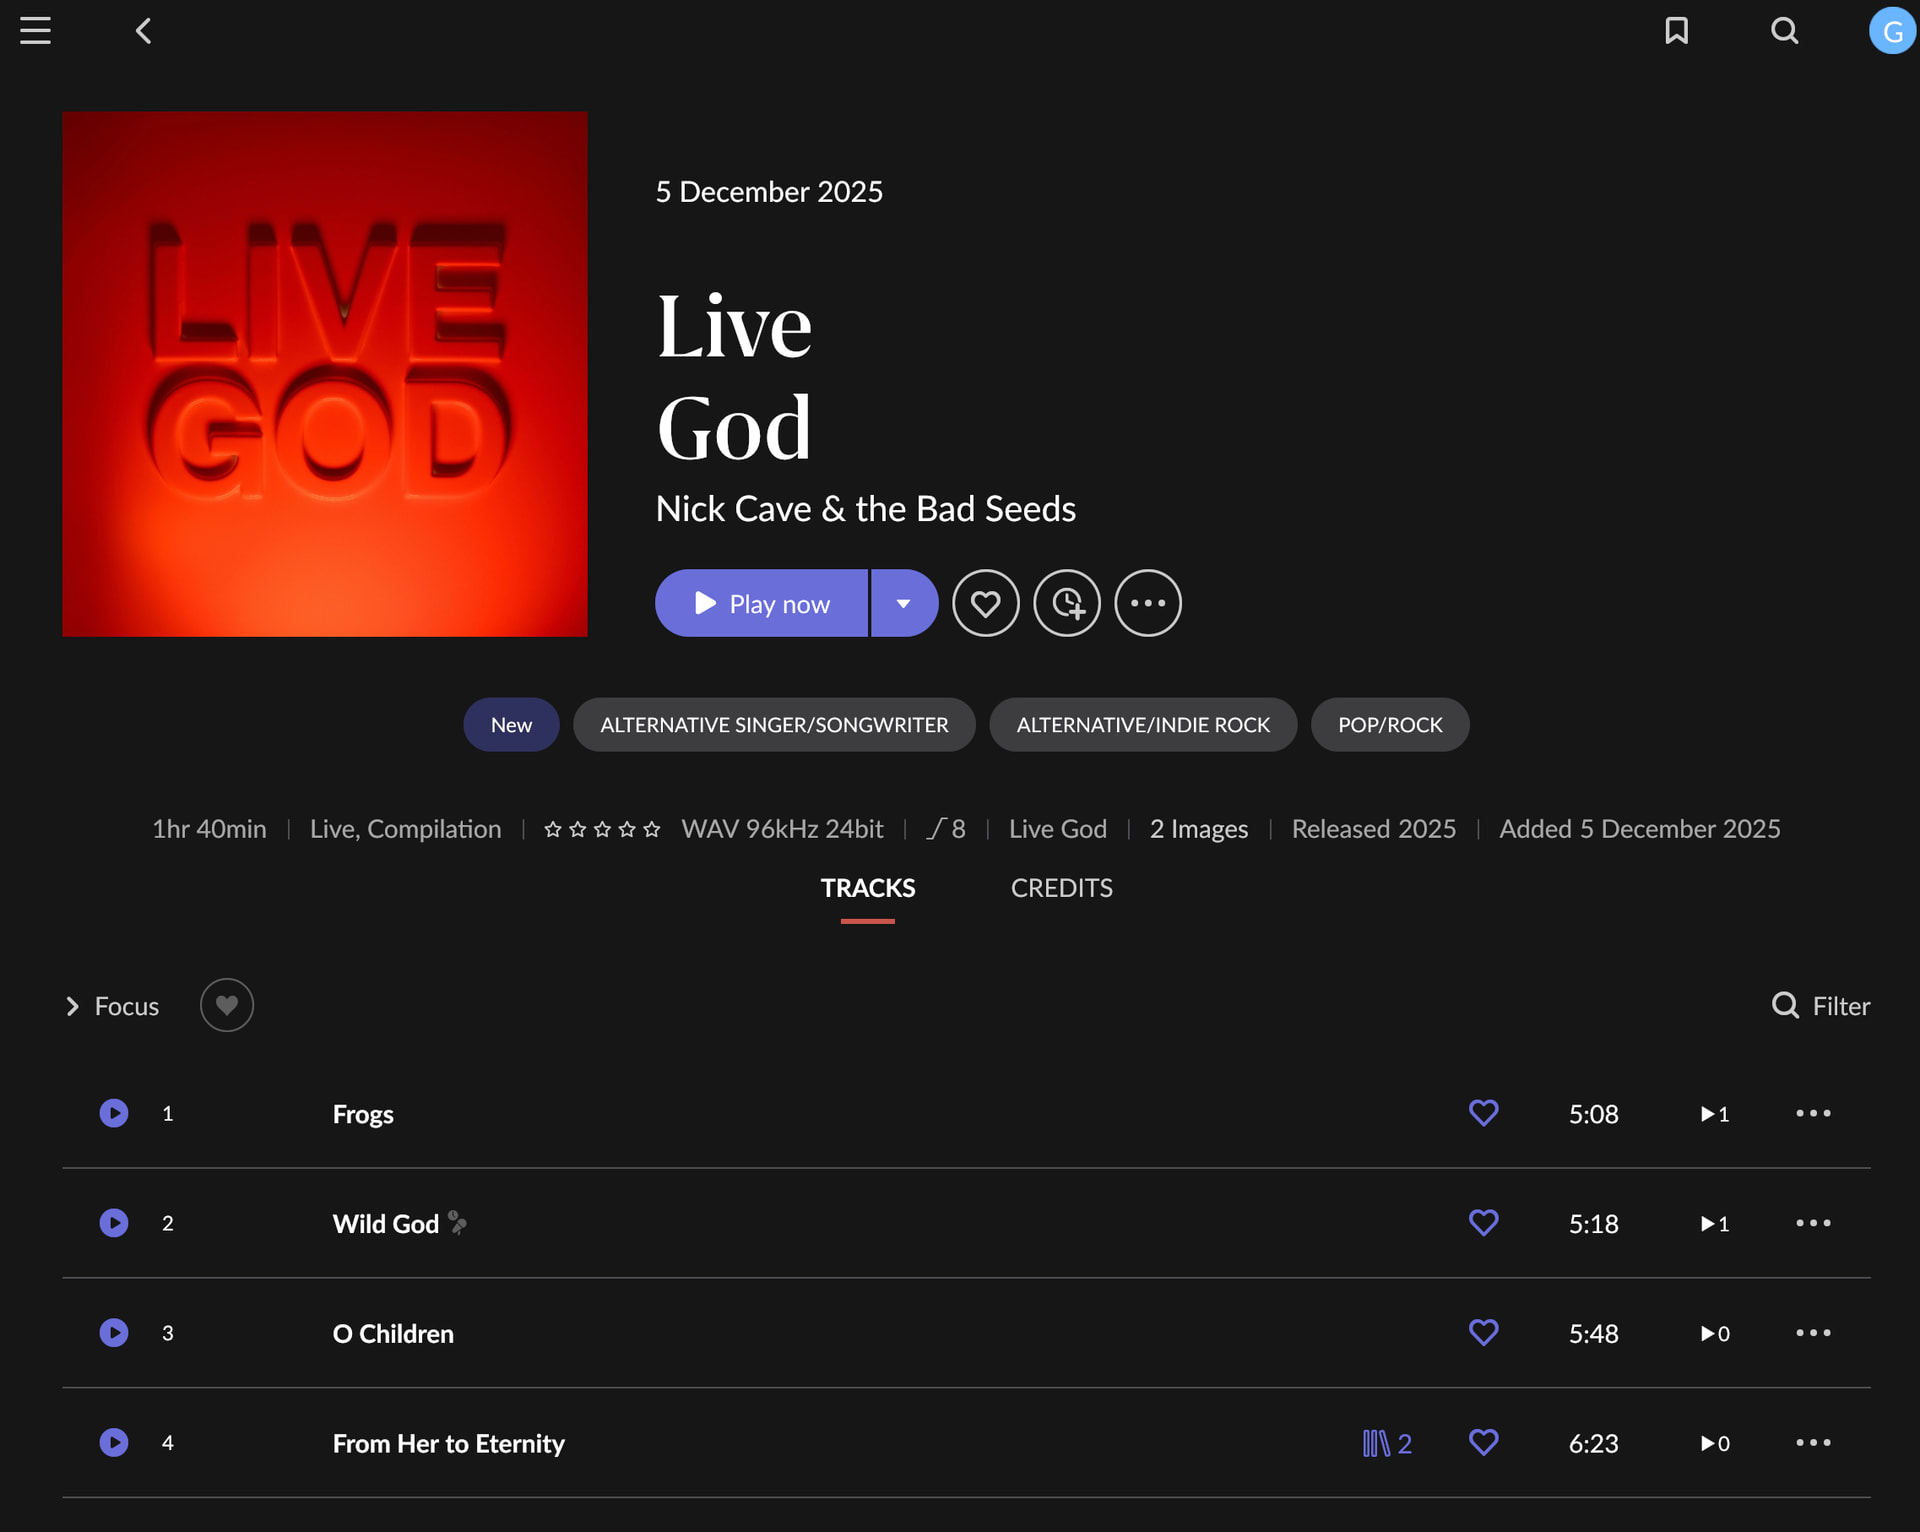
Task: Open bookmarks from the top bar
Action: [x=1676, y=31]
